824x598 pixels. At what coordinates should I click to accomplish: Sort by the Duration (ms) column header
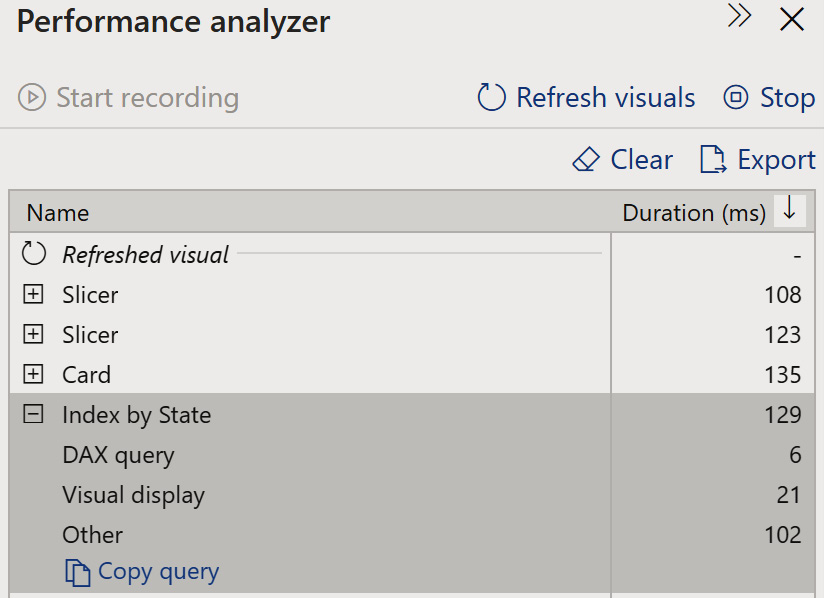(x=693, y=213)
